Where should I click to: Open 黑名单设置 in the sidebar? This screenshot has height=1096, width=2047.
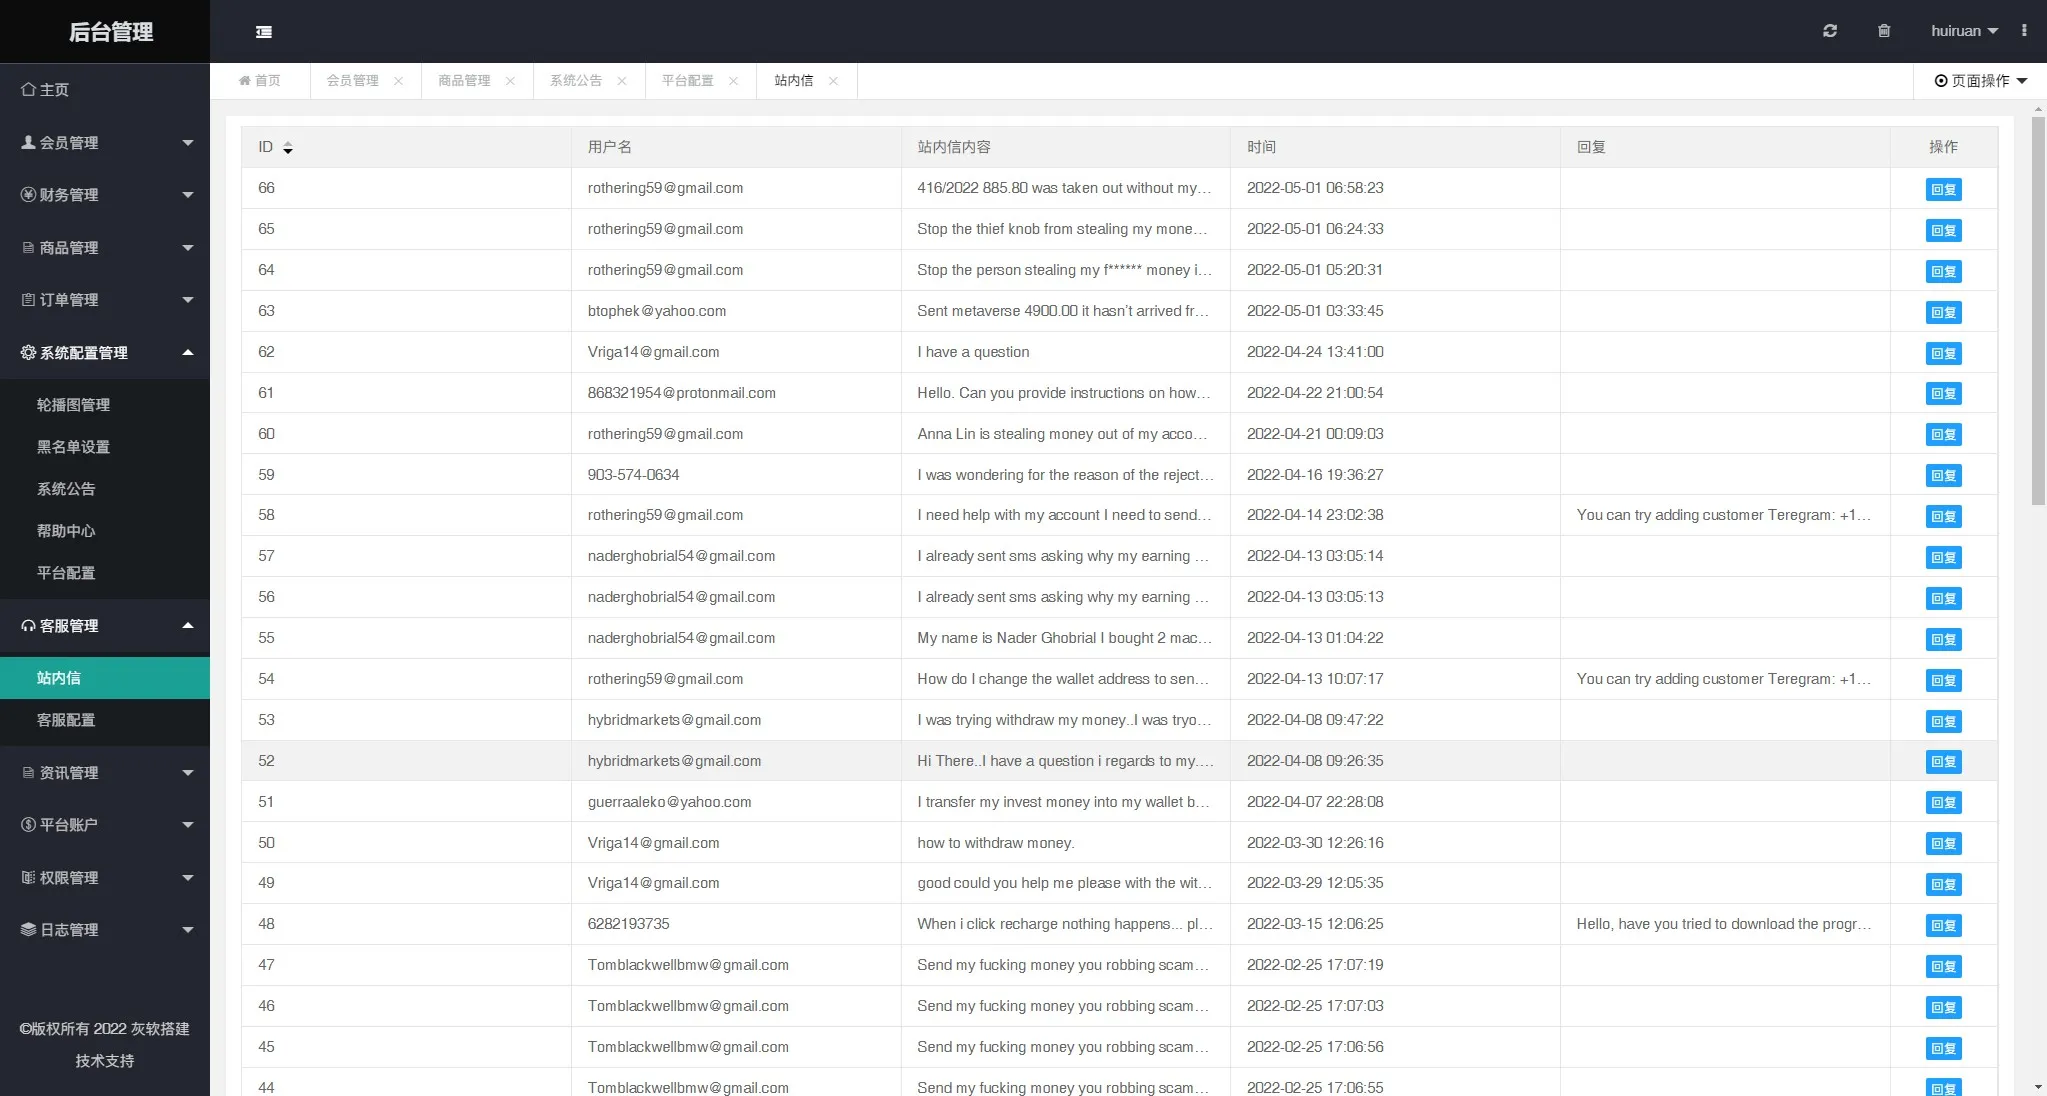73,447
